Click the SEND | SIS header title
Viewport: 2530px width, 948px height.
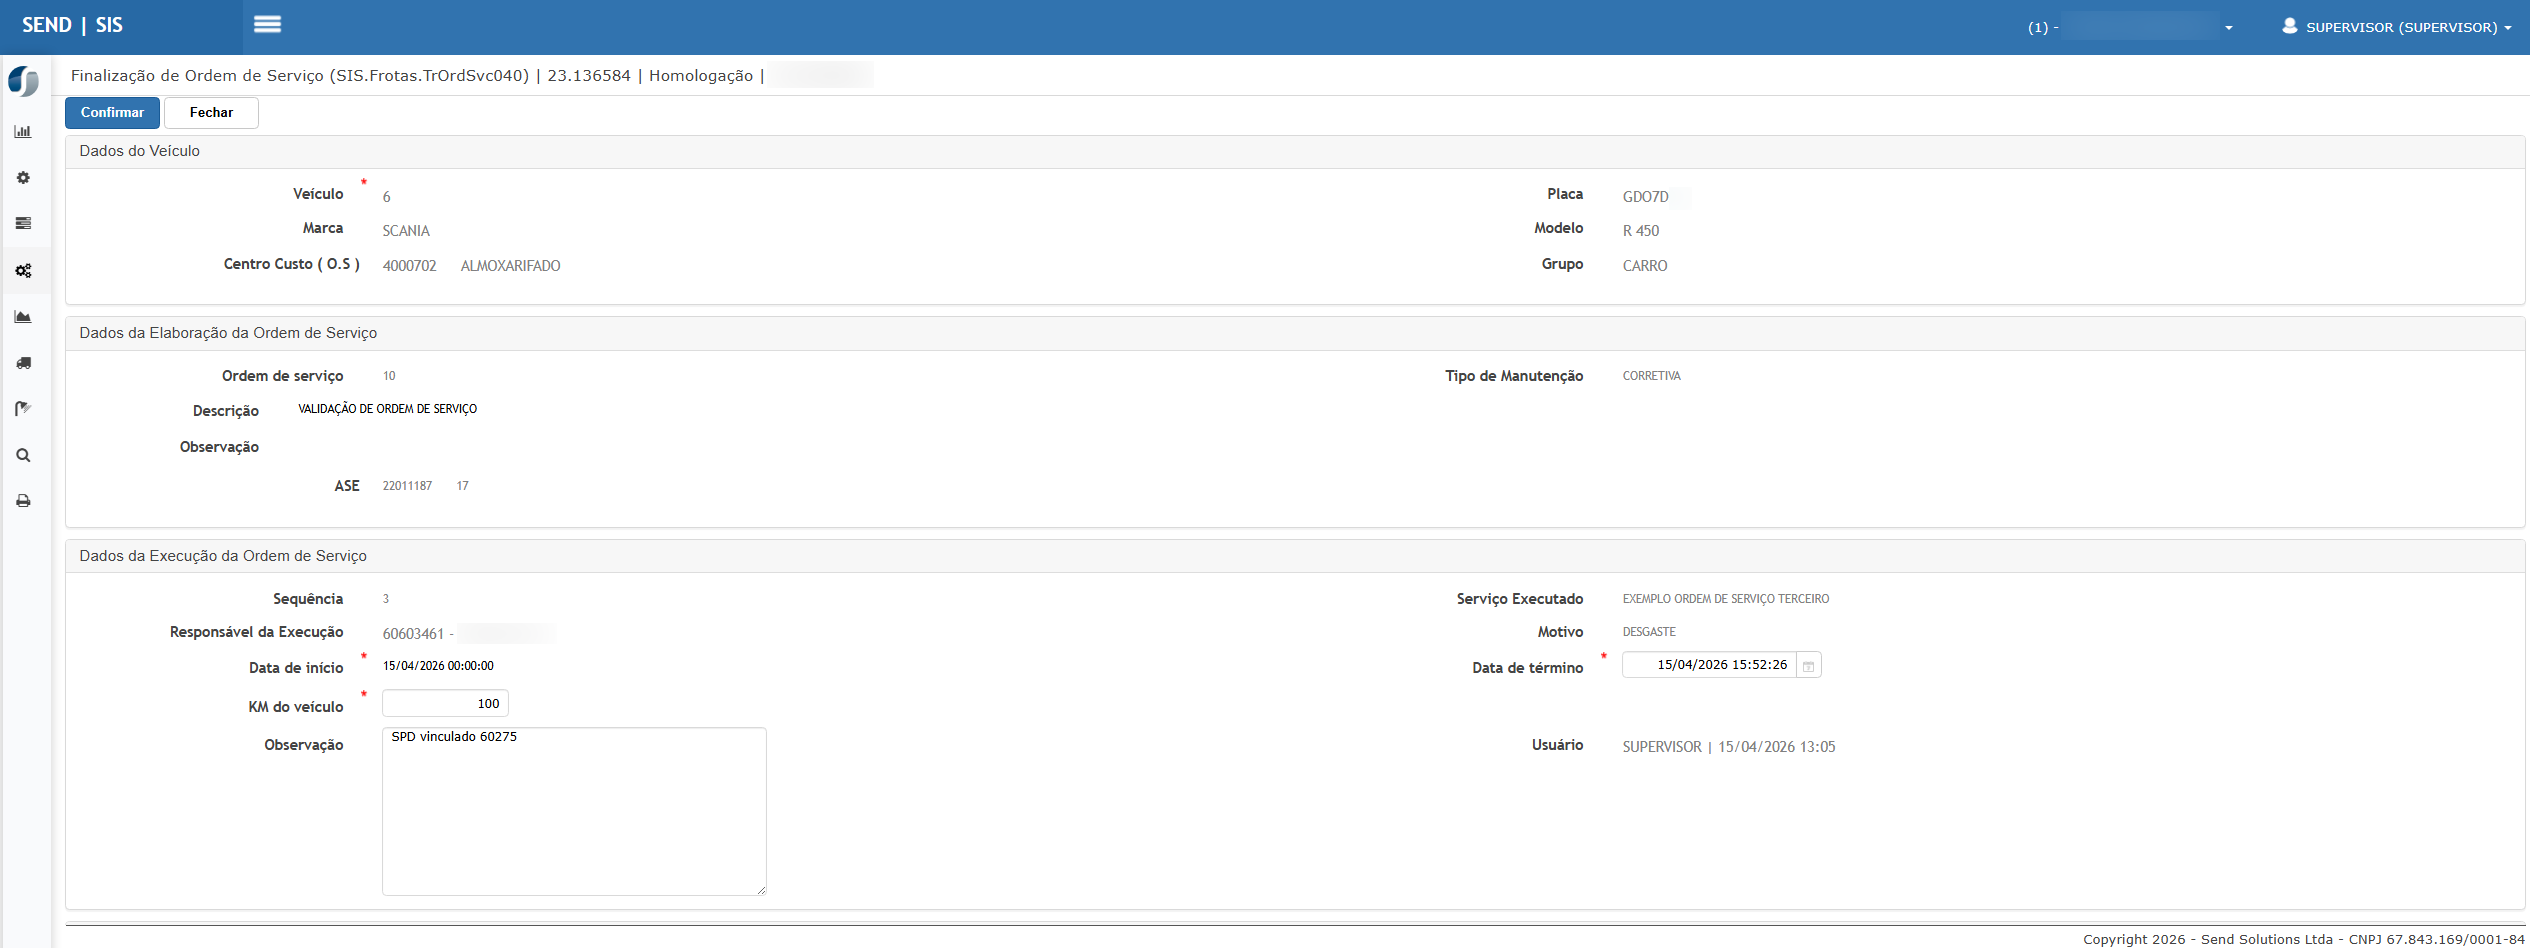pos(72,25)
